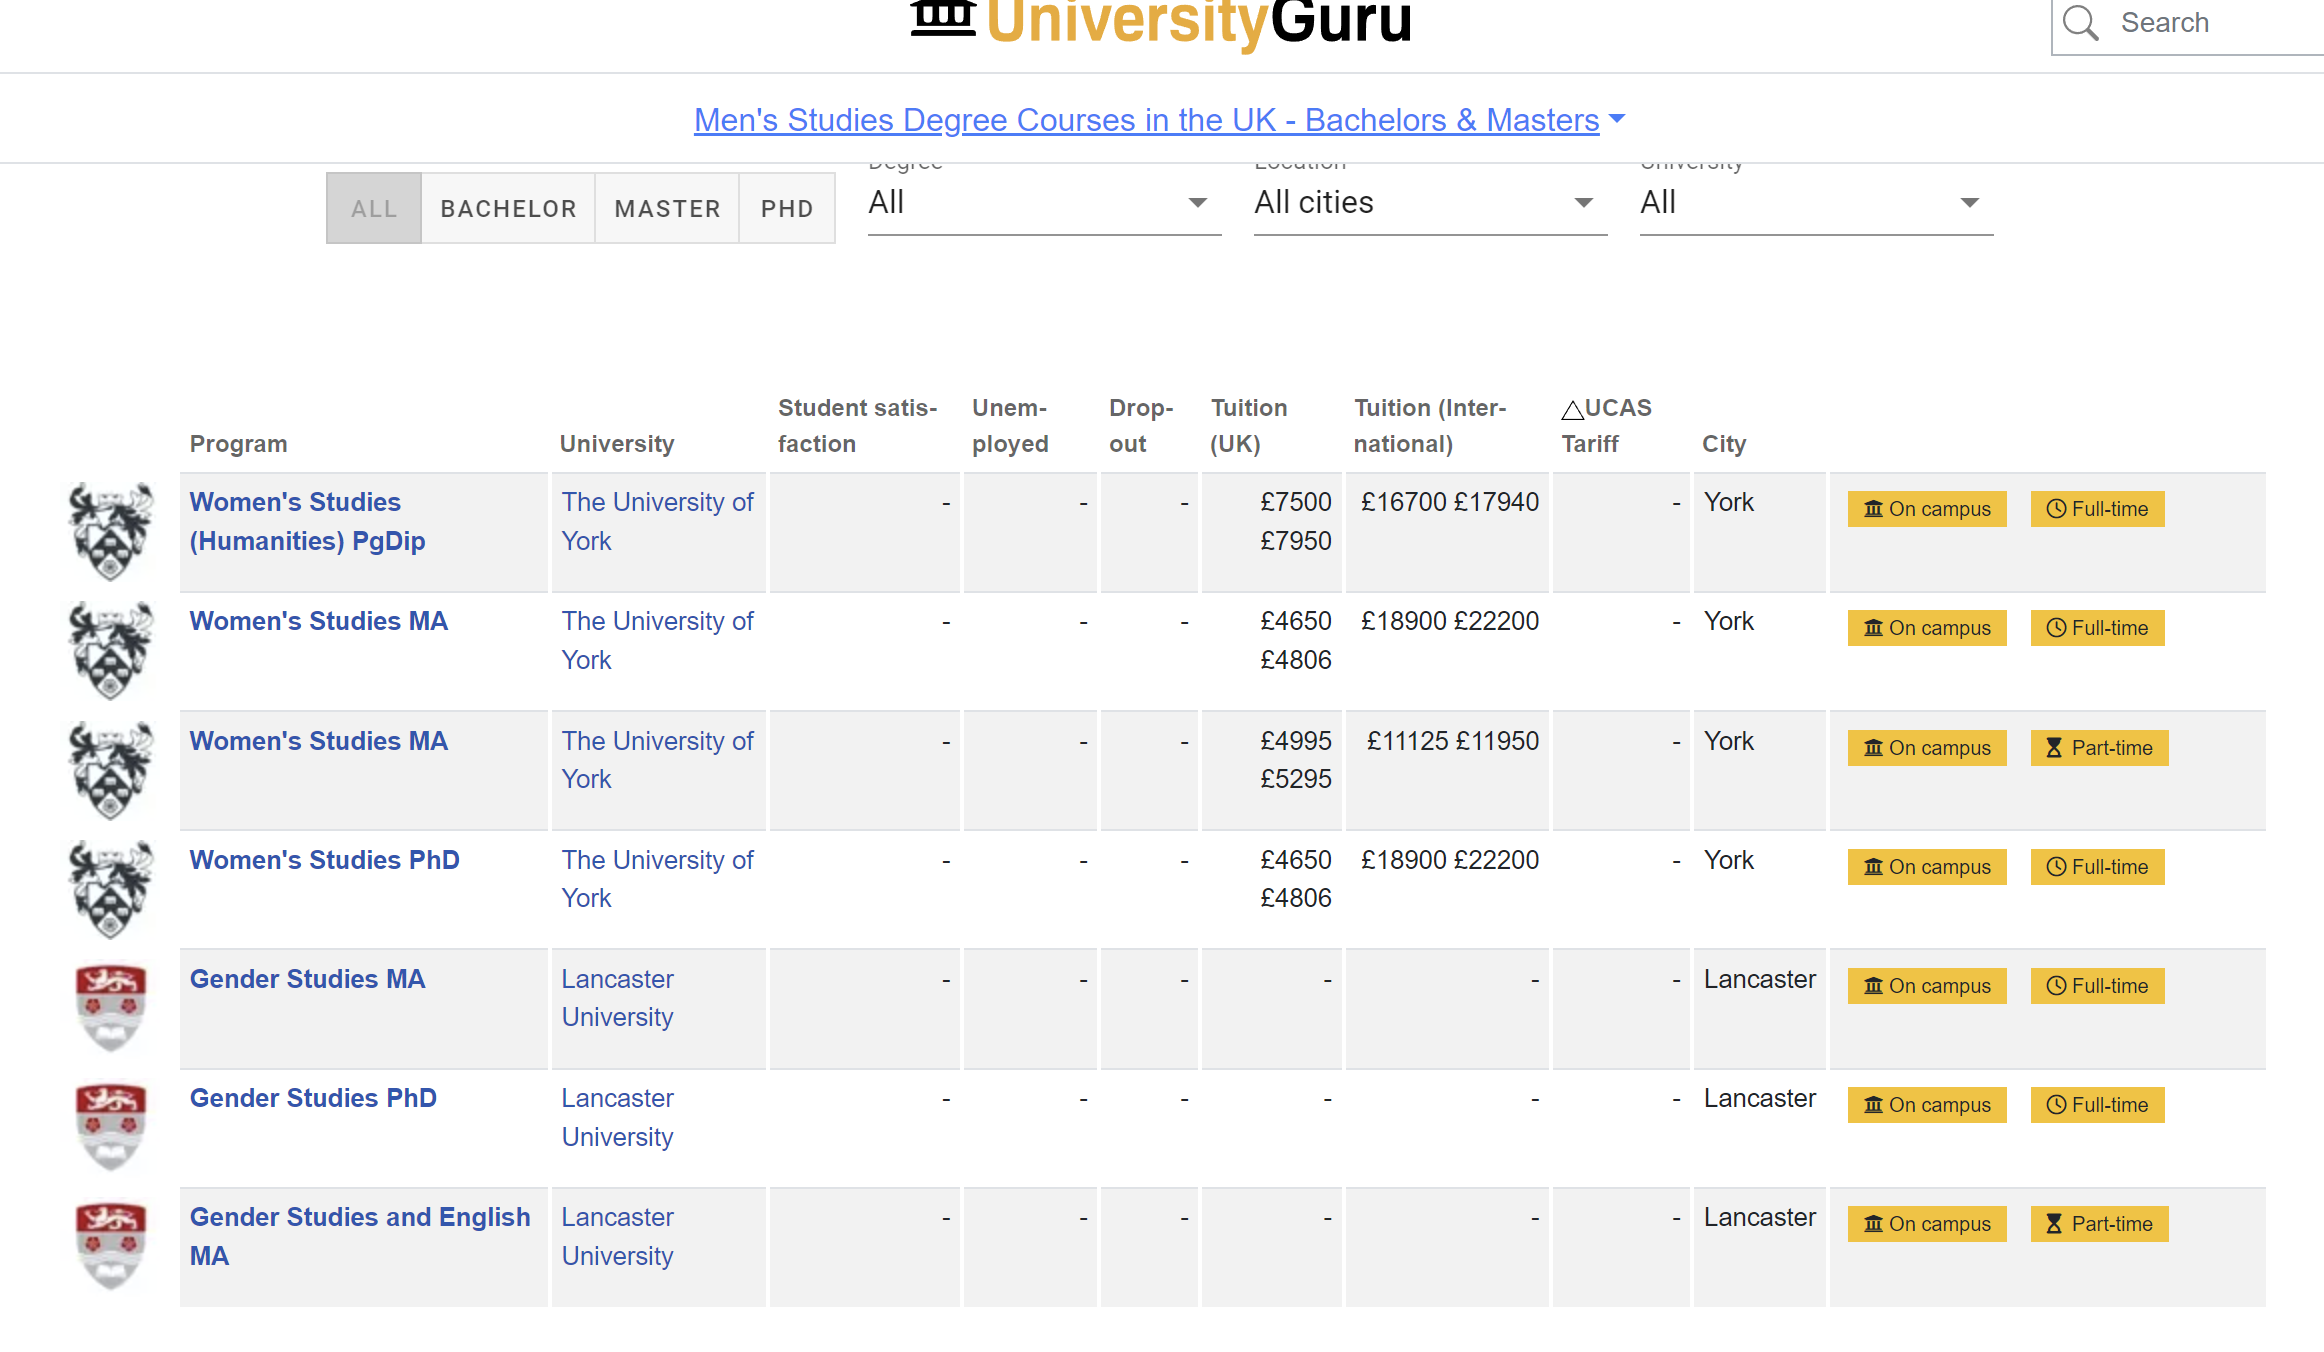This screenshot has height=1352, width=2324.
Task: Click Lancaster crest beside Gender Studies MA
Action: 111,1007
